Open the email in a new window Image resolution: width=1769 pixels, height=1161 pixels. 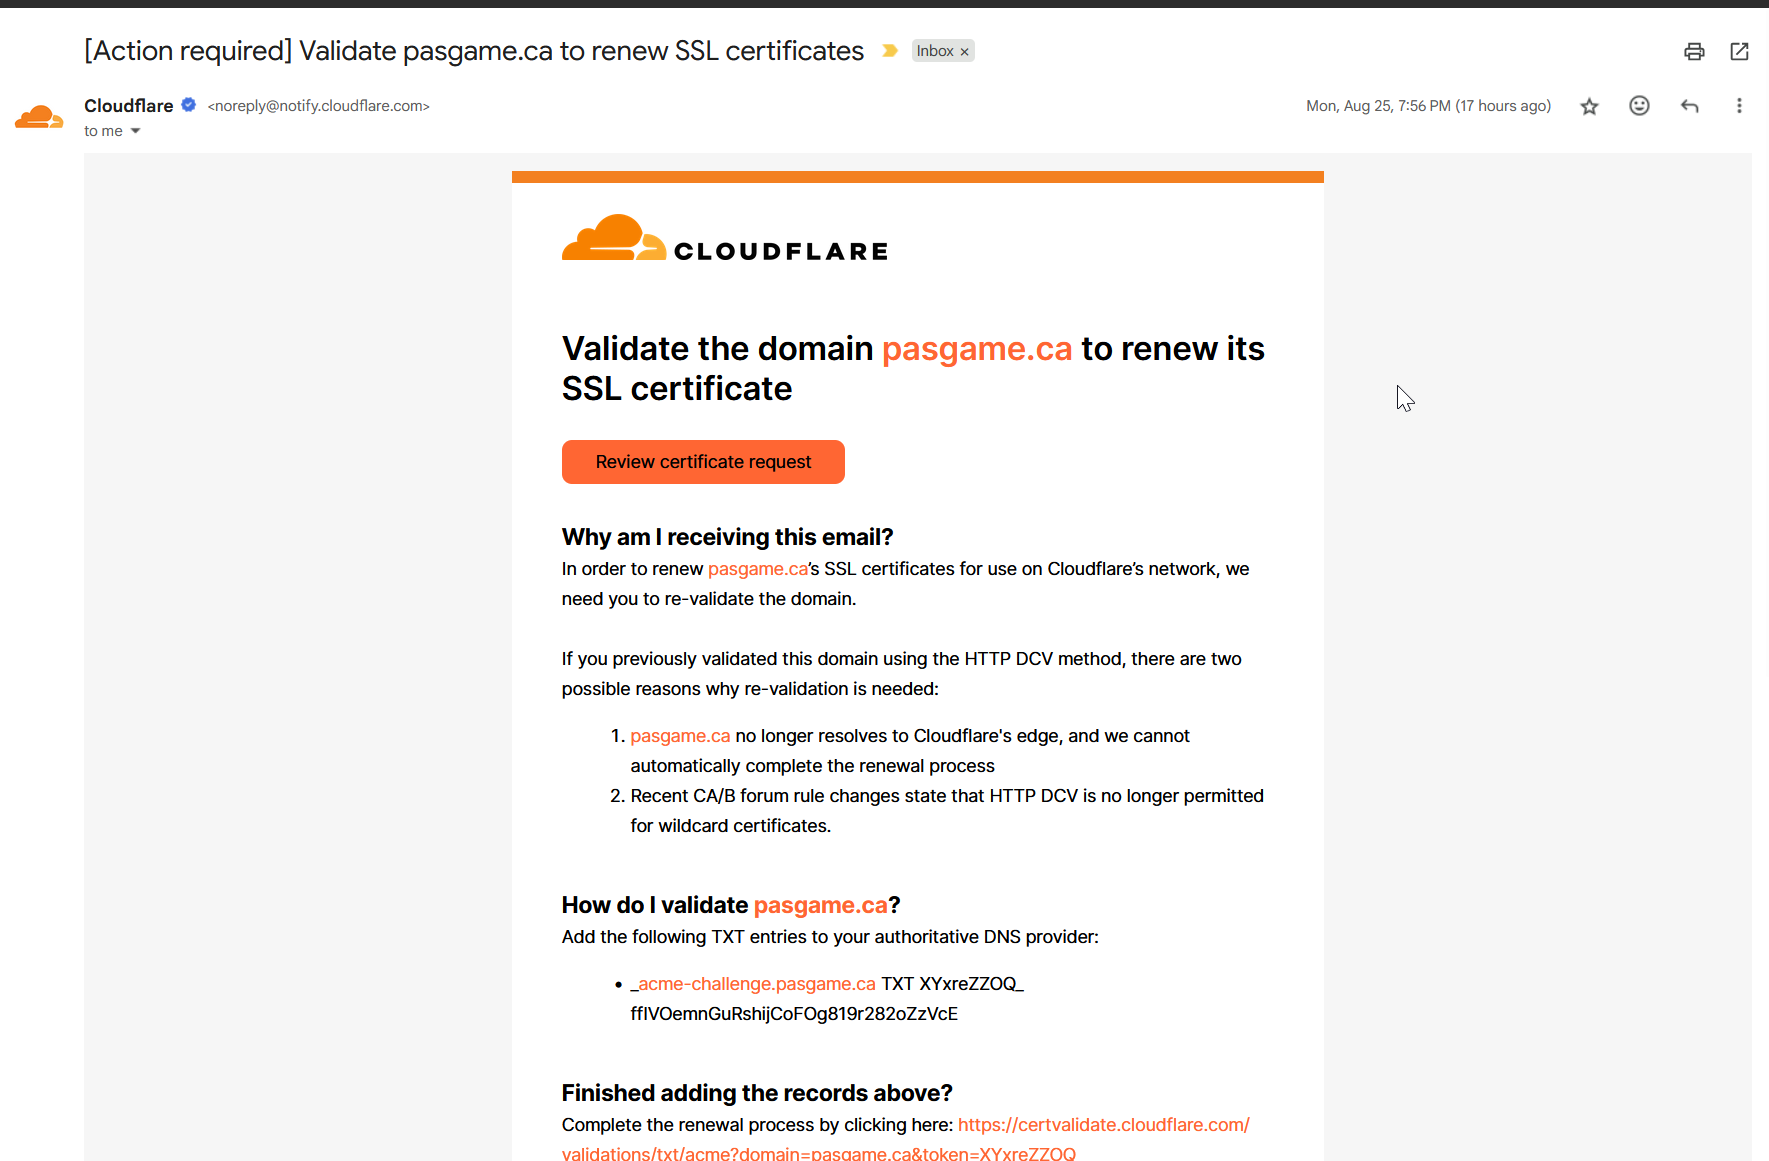[x=1740, y=51]
